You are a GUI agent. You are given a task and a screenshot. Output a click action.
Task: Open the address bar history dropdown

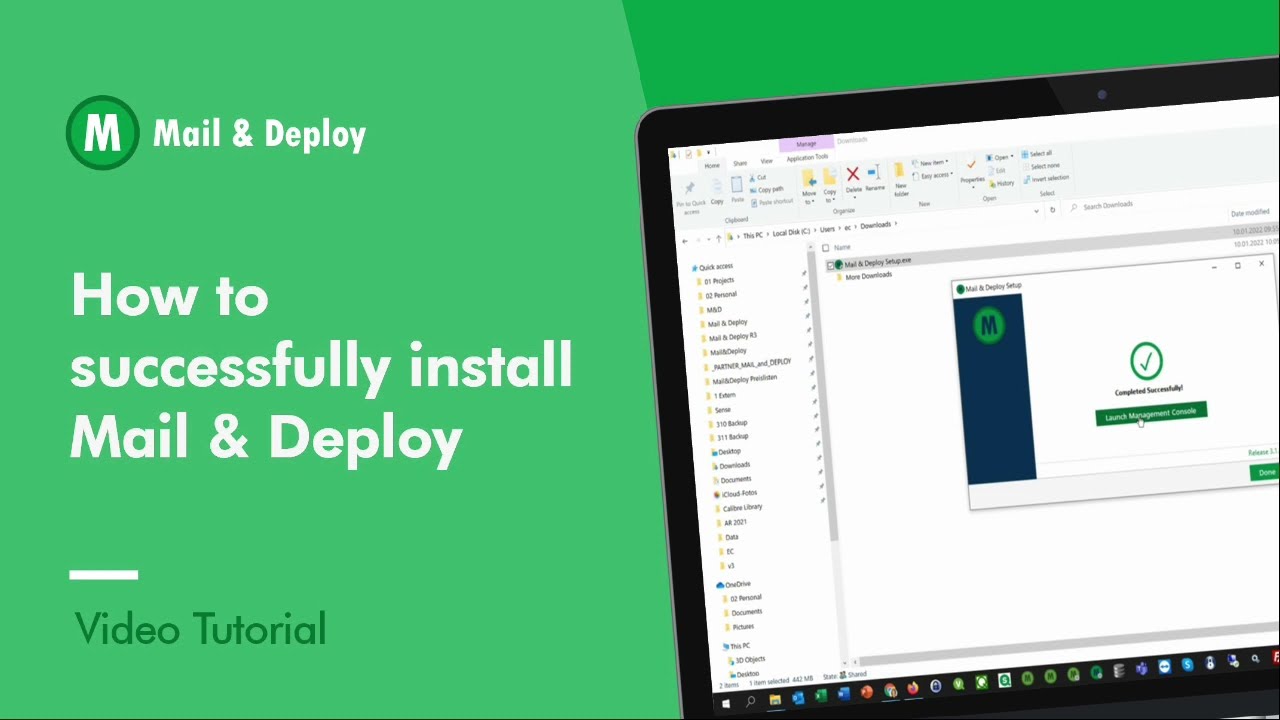point(1035,212)
